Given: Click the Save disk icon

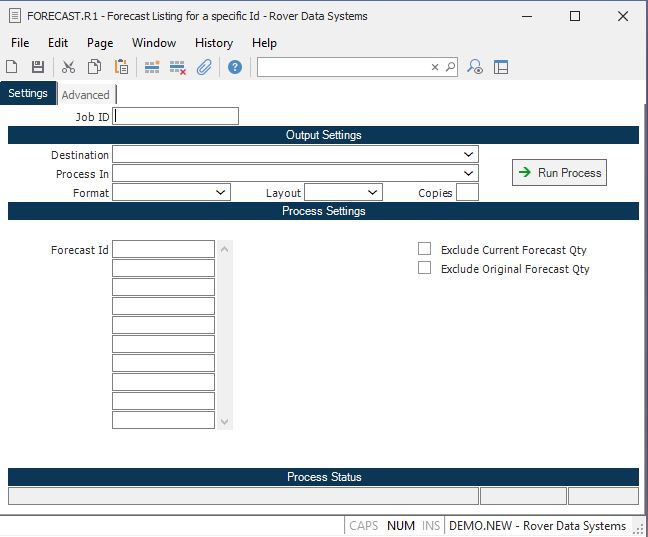Looking at the screenshot, I should click(x=38, y=67).
